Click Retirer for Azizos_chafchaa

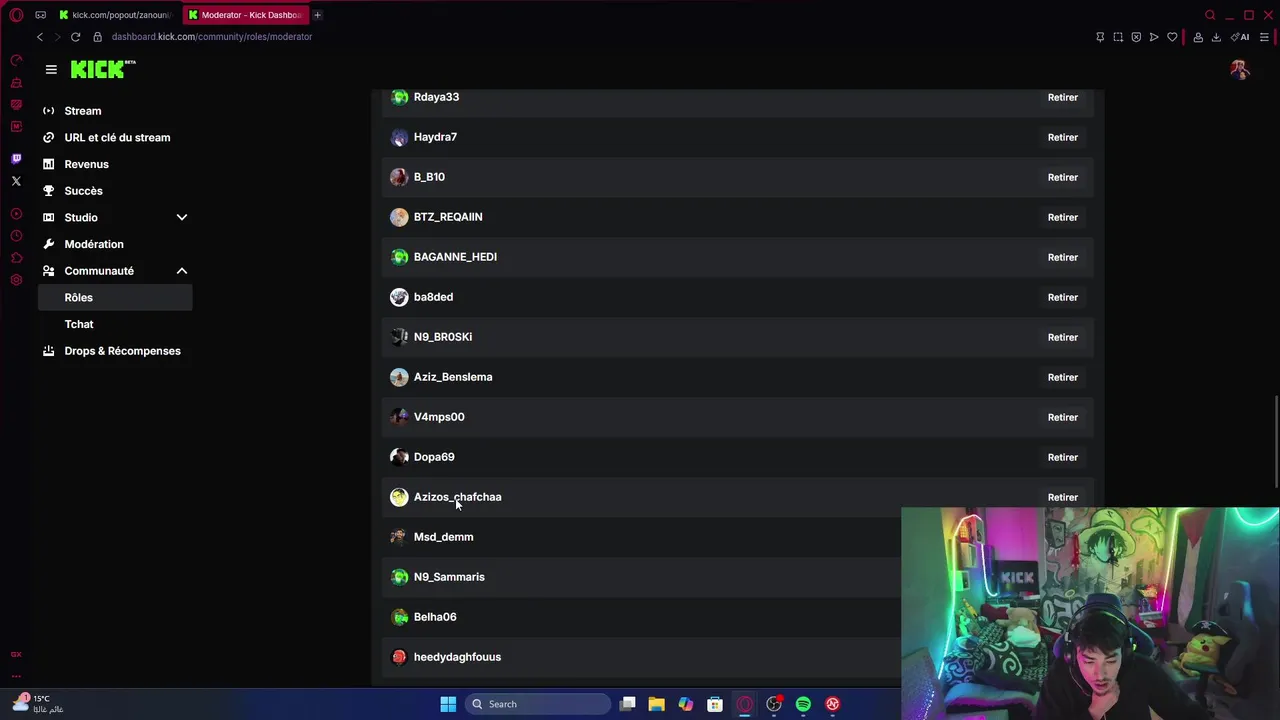(x=1062, y=497)
